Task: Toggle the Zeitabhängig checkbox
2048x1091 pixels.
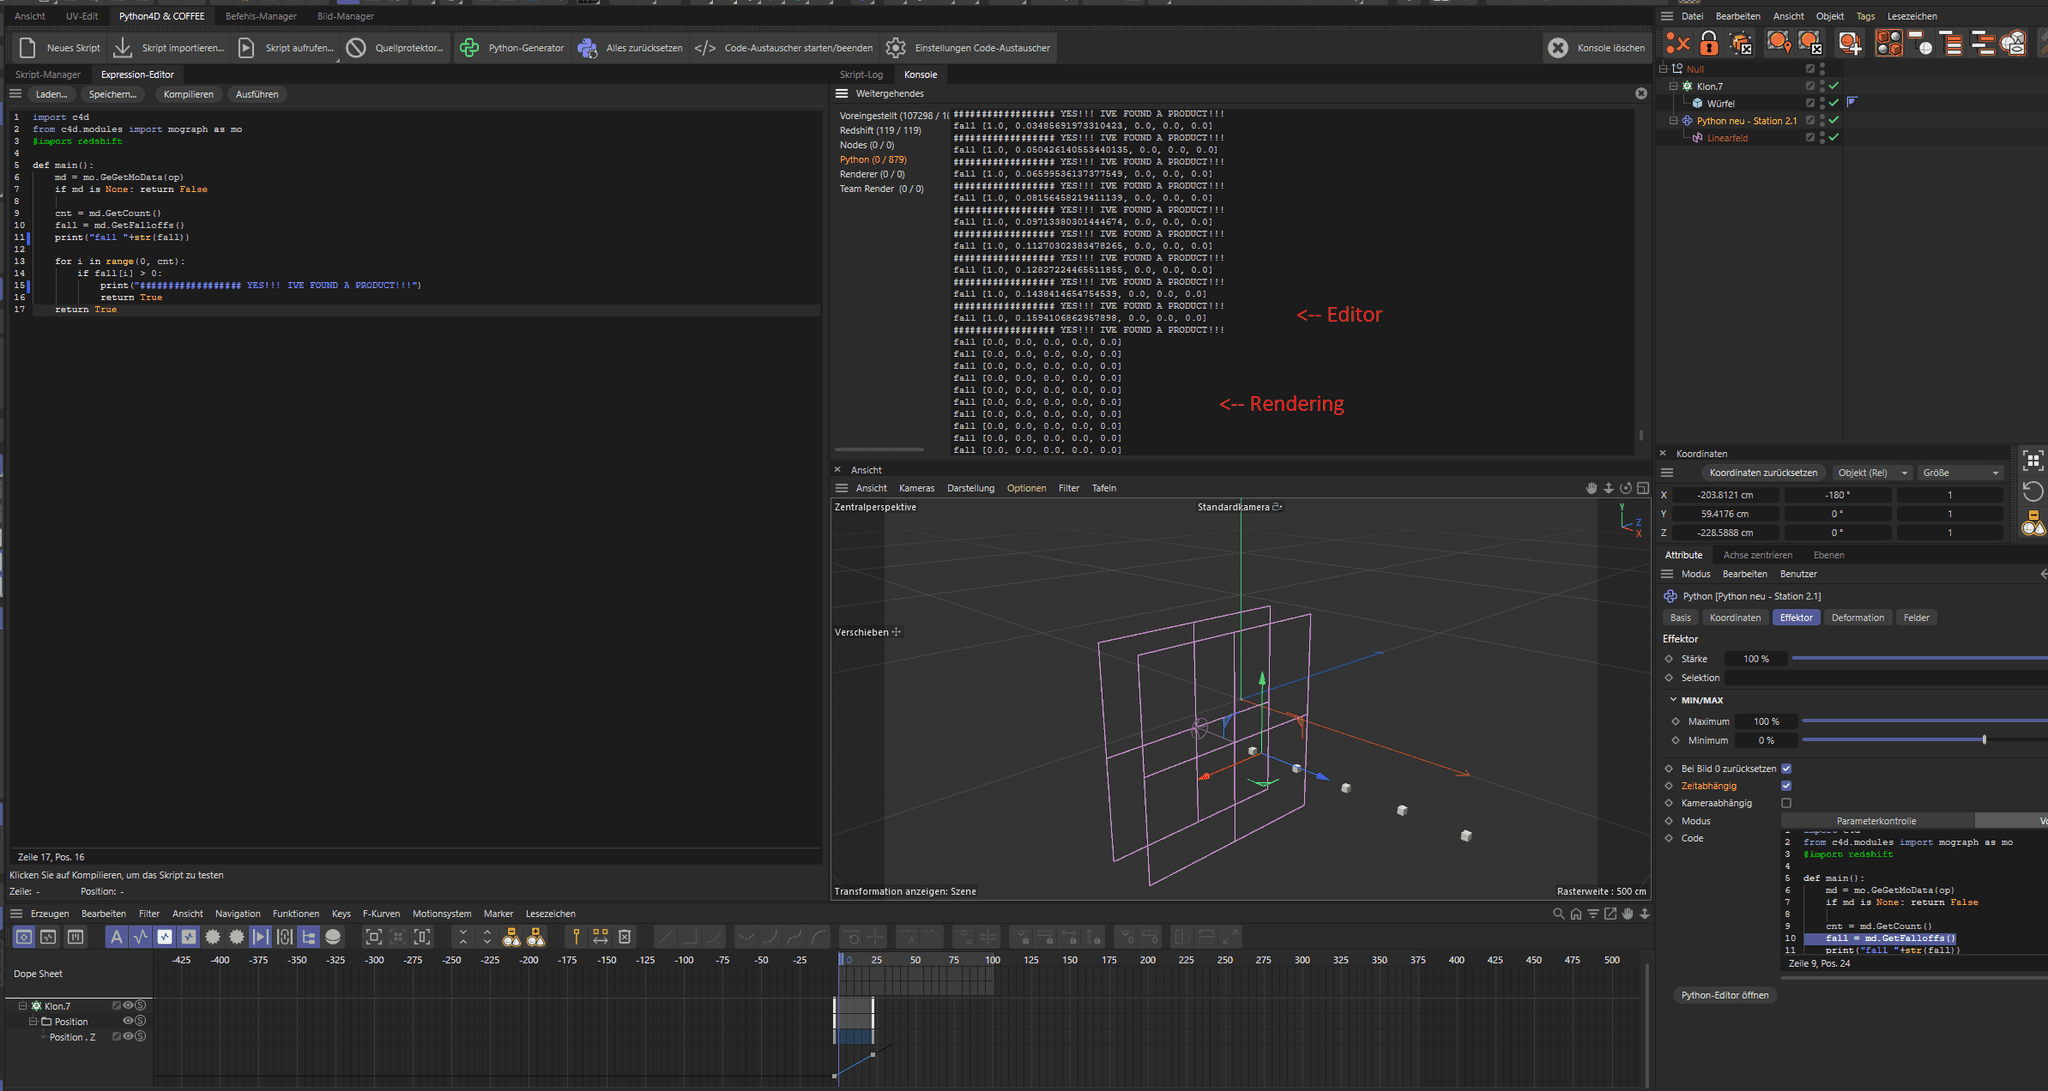Action: coord(1786,786)
